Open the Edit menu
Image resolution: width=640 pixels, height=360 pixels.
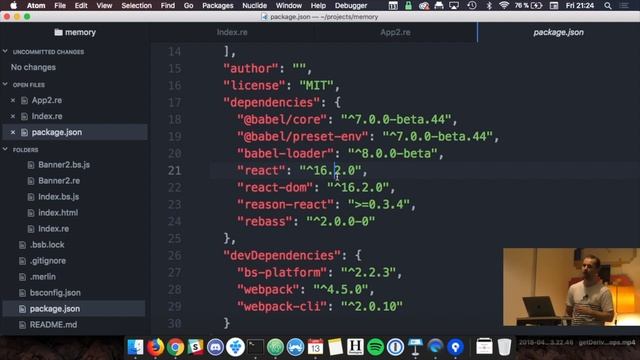click(x=81, y=5)
